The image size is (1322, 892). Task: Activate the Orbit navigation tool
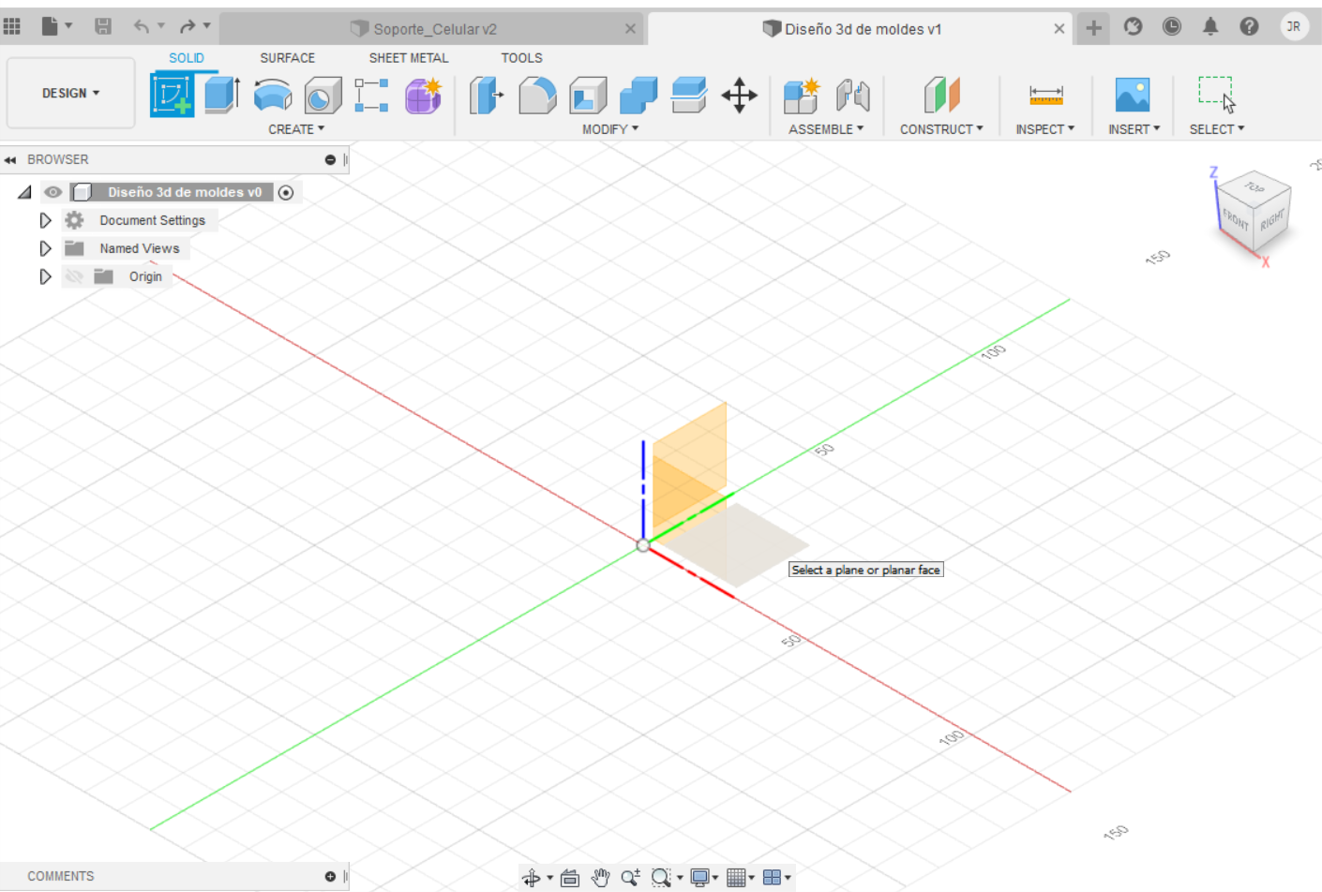point(532,878)
